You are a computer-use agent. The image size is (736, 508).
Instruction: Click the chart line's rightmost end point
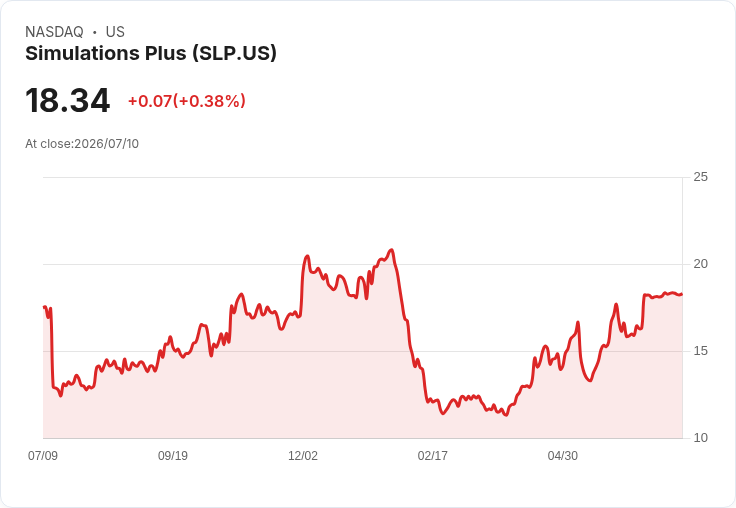coord(682,294)
